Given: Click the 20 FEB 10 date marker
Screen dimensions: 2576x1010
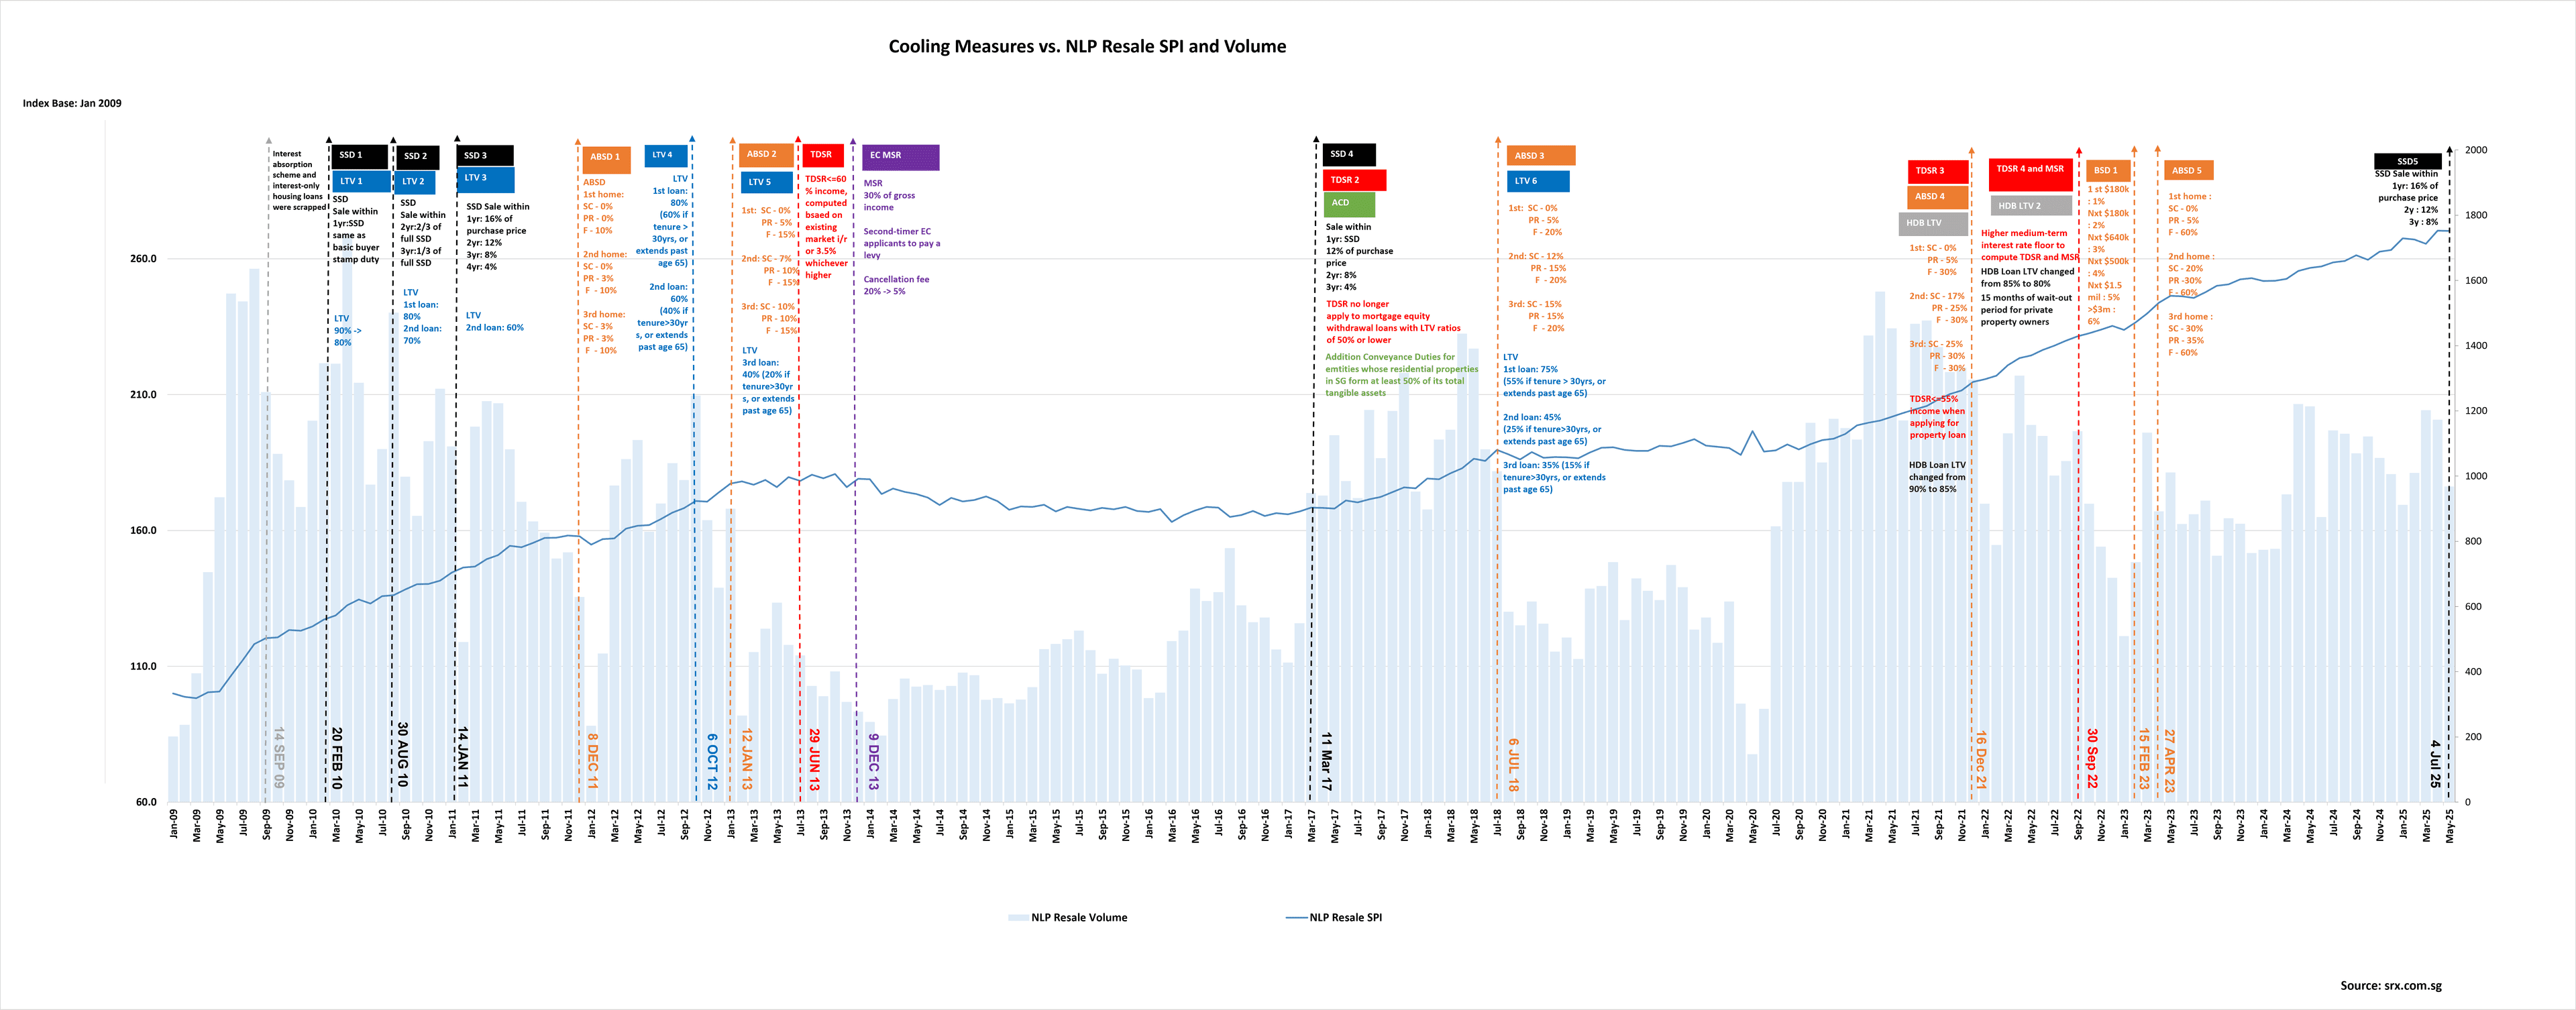Looking at the screenshot, I should (337, 758).
